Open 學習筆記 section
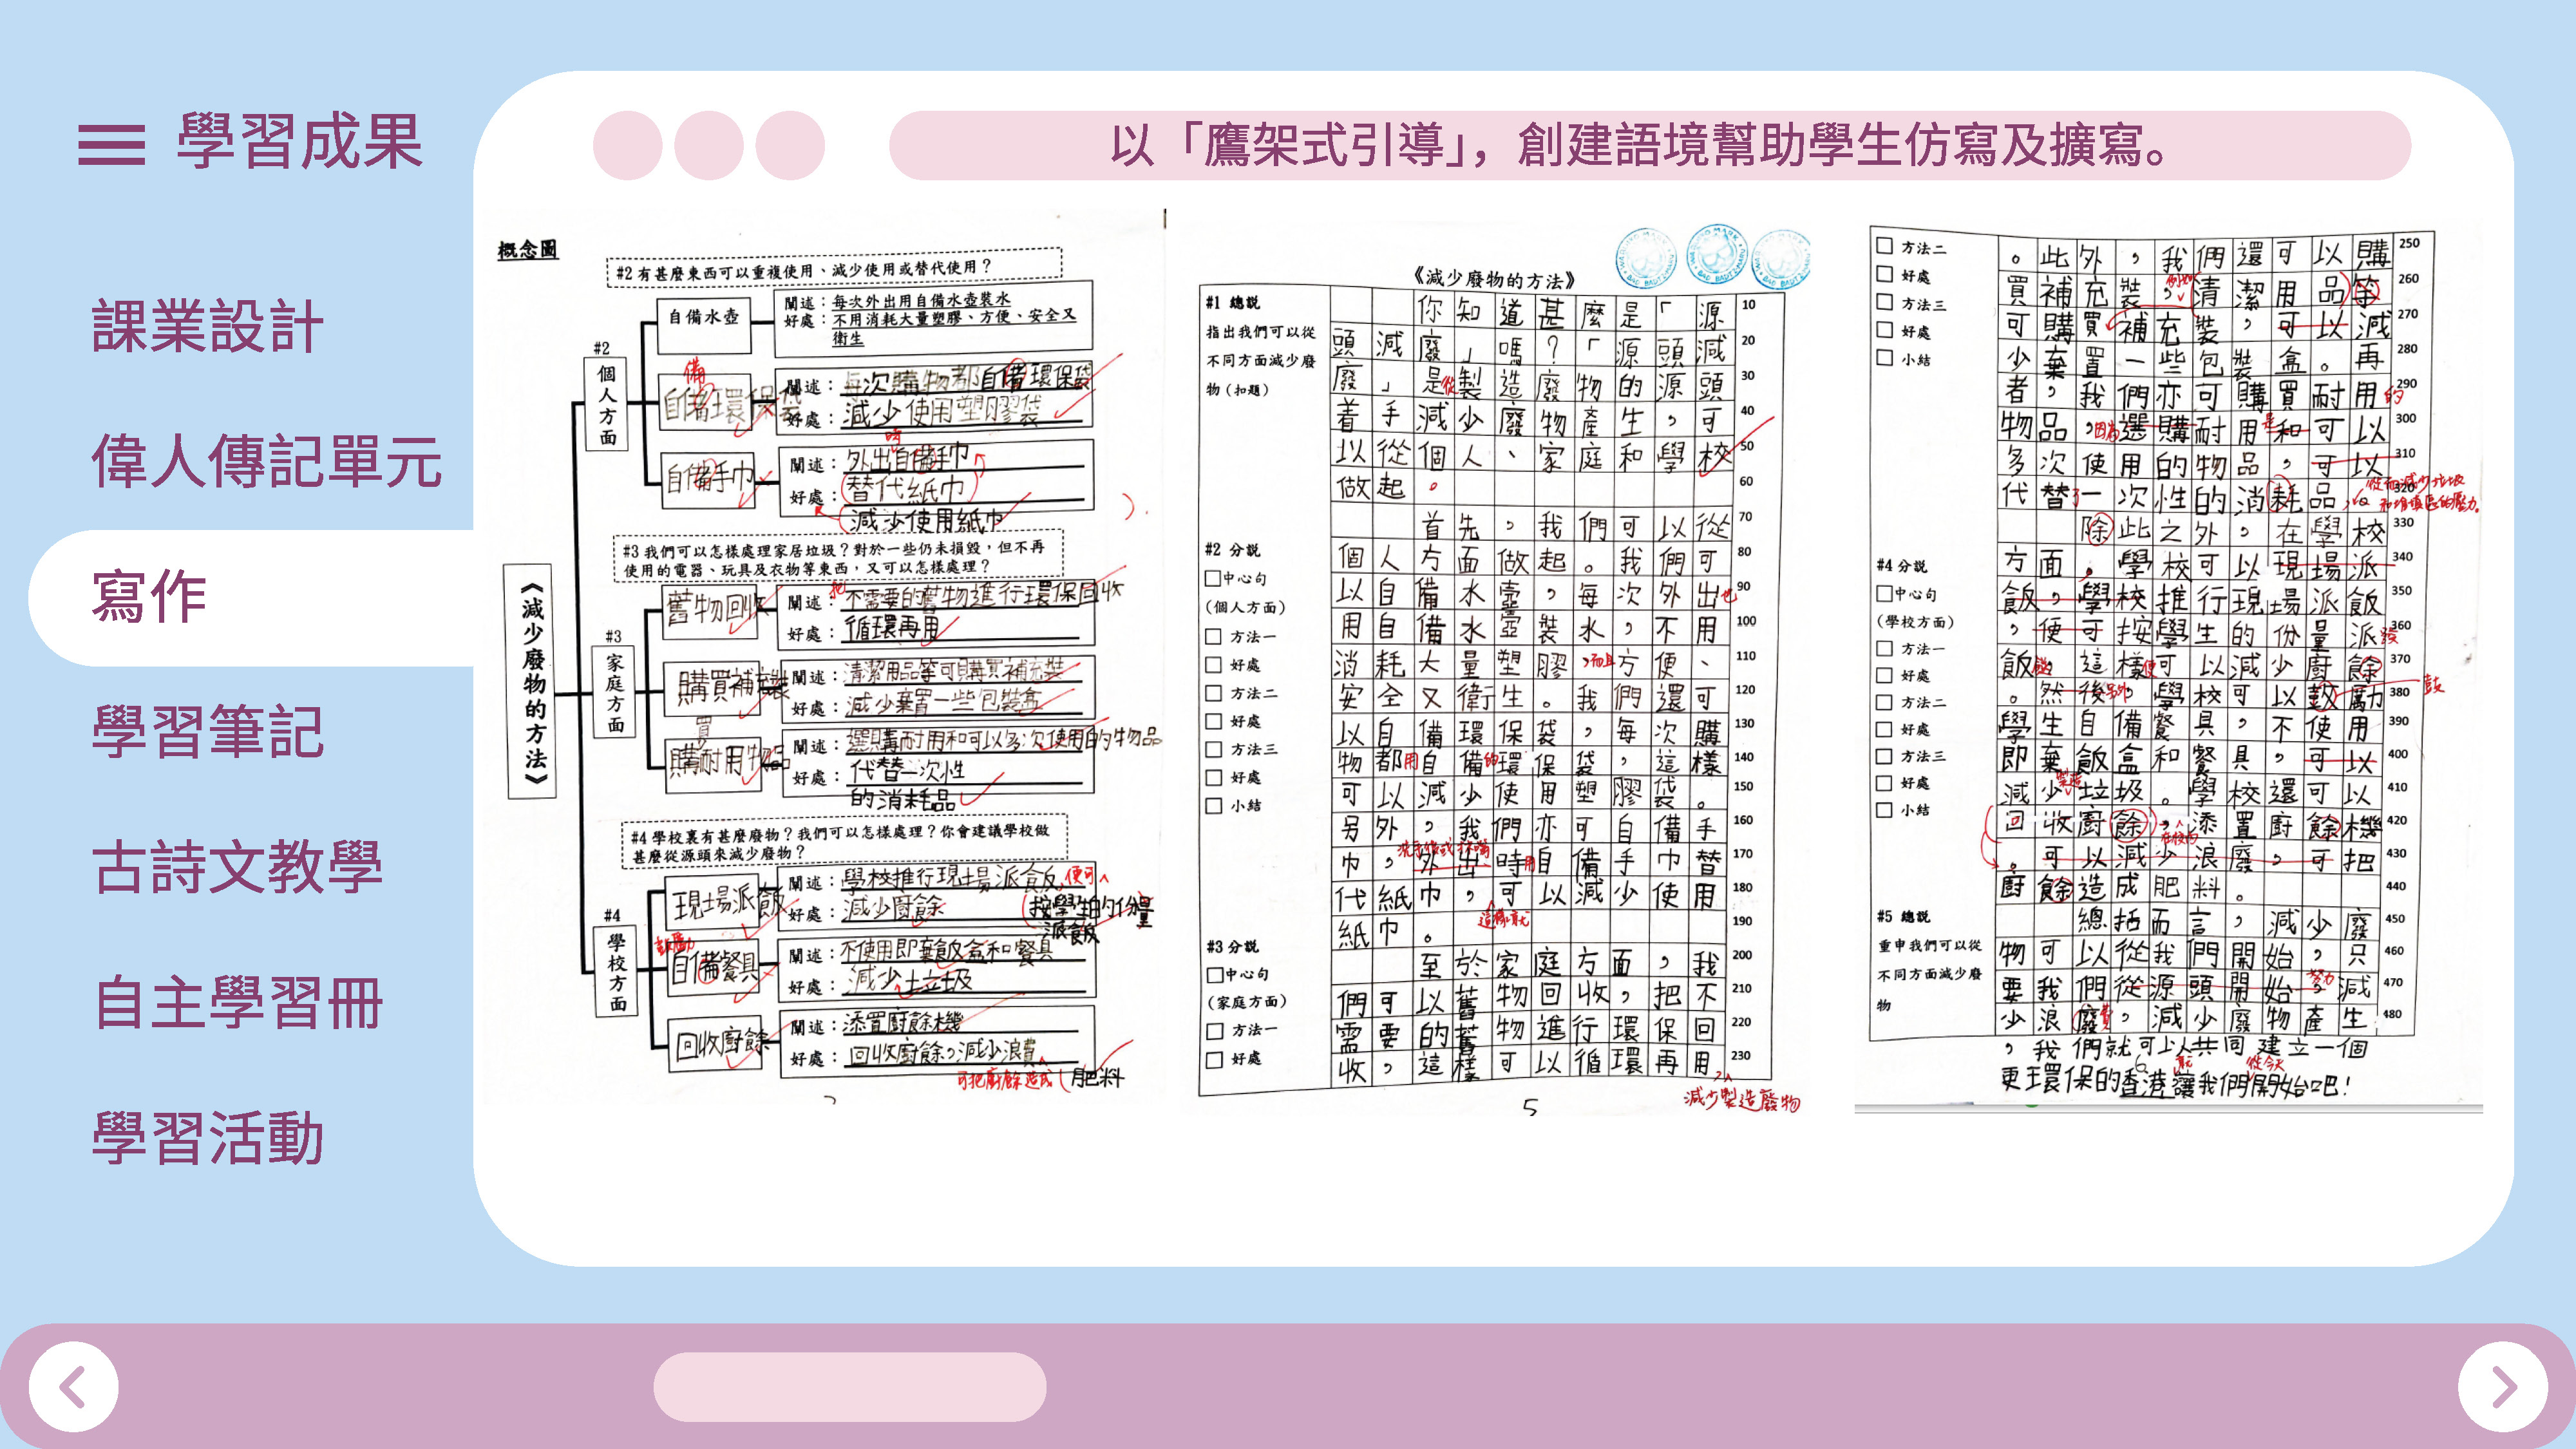2576x1449 pixels. click(207, 731)
